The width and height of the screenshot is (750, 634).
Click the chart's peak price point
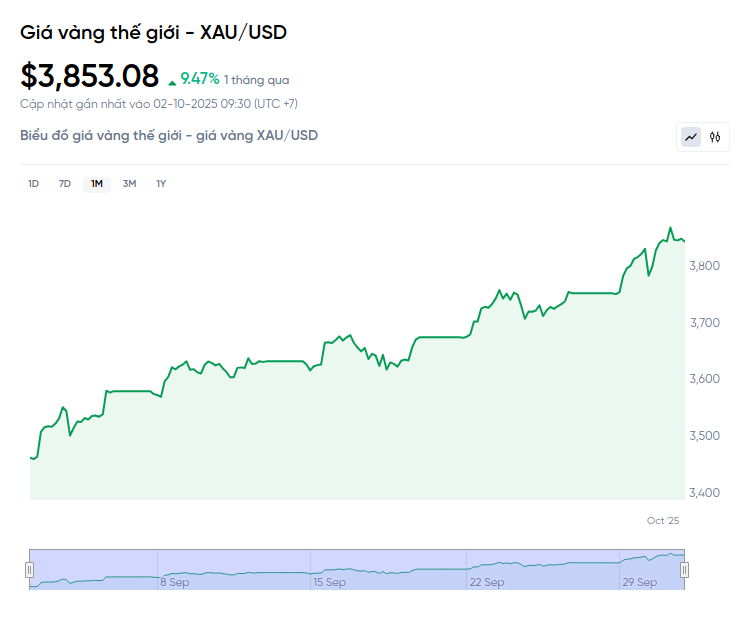tap(670, 228)
